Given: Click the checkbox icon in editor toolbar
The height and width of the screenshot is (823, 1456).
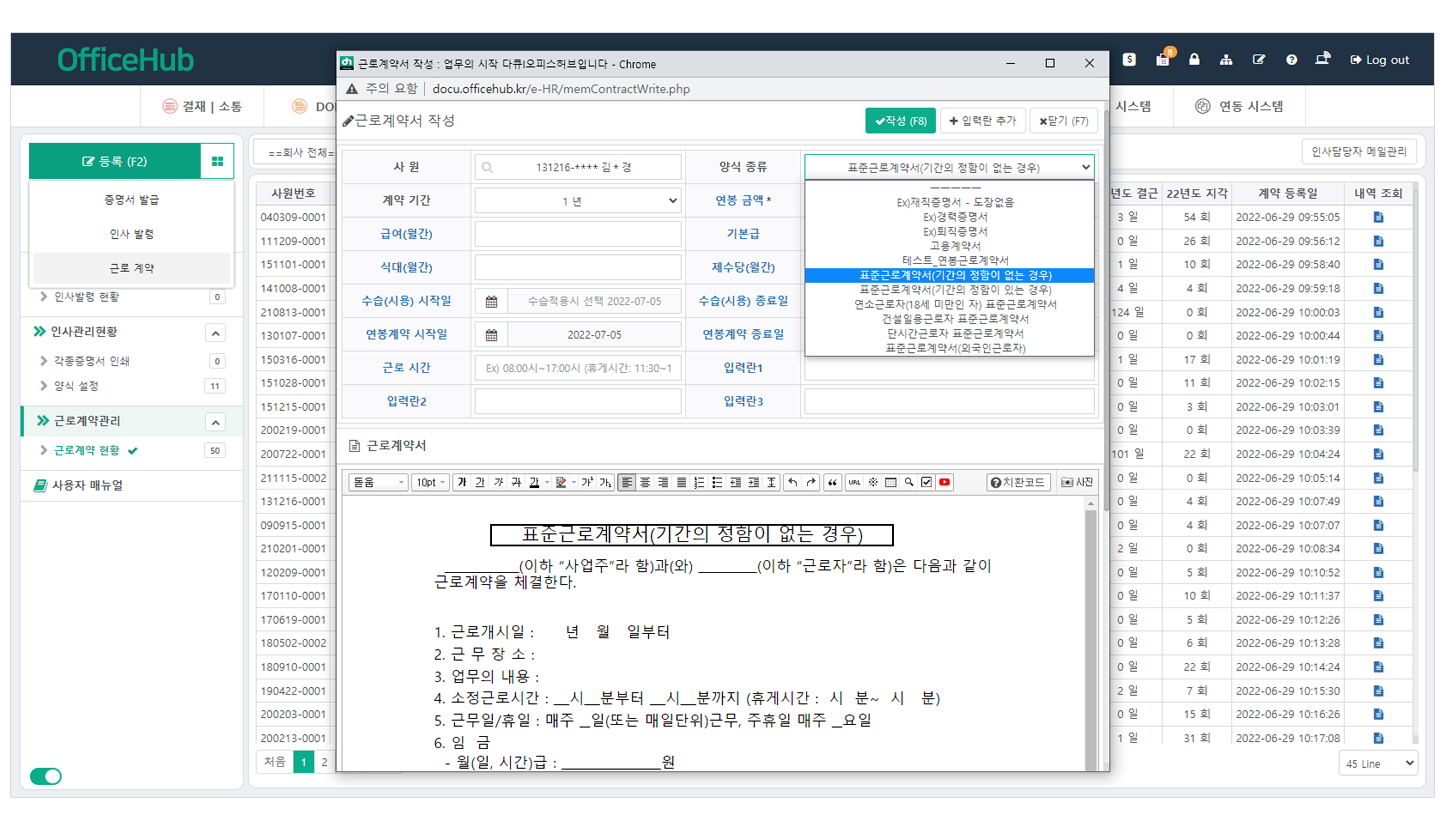Looking at the screenshot, I should point(926,482).
